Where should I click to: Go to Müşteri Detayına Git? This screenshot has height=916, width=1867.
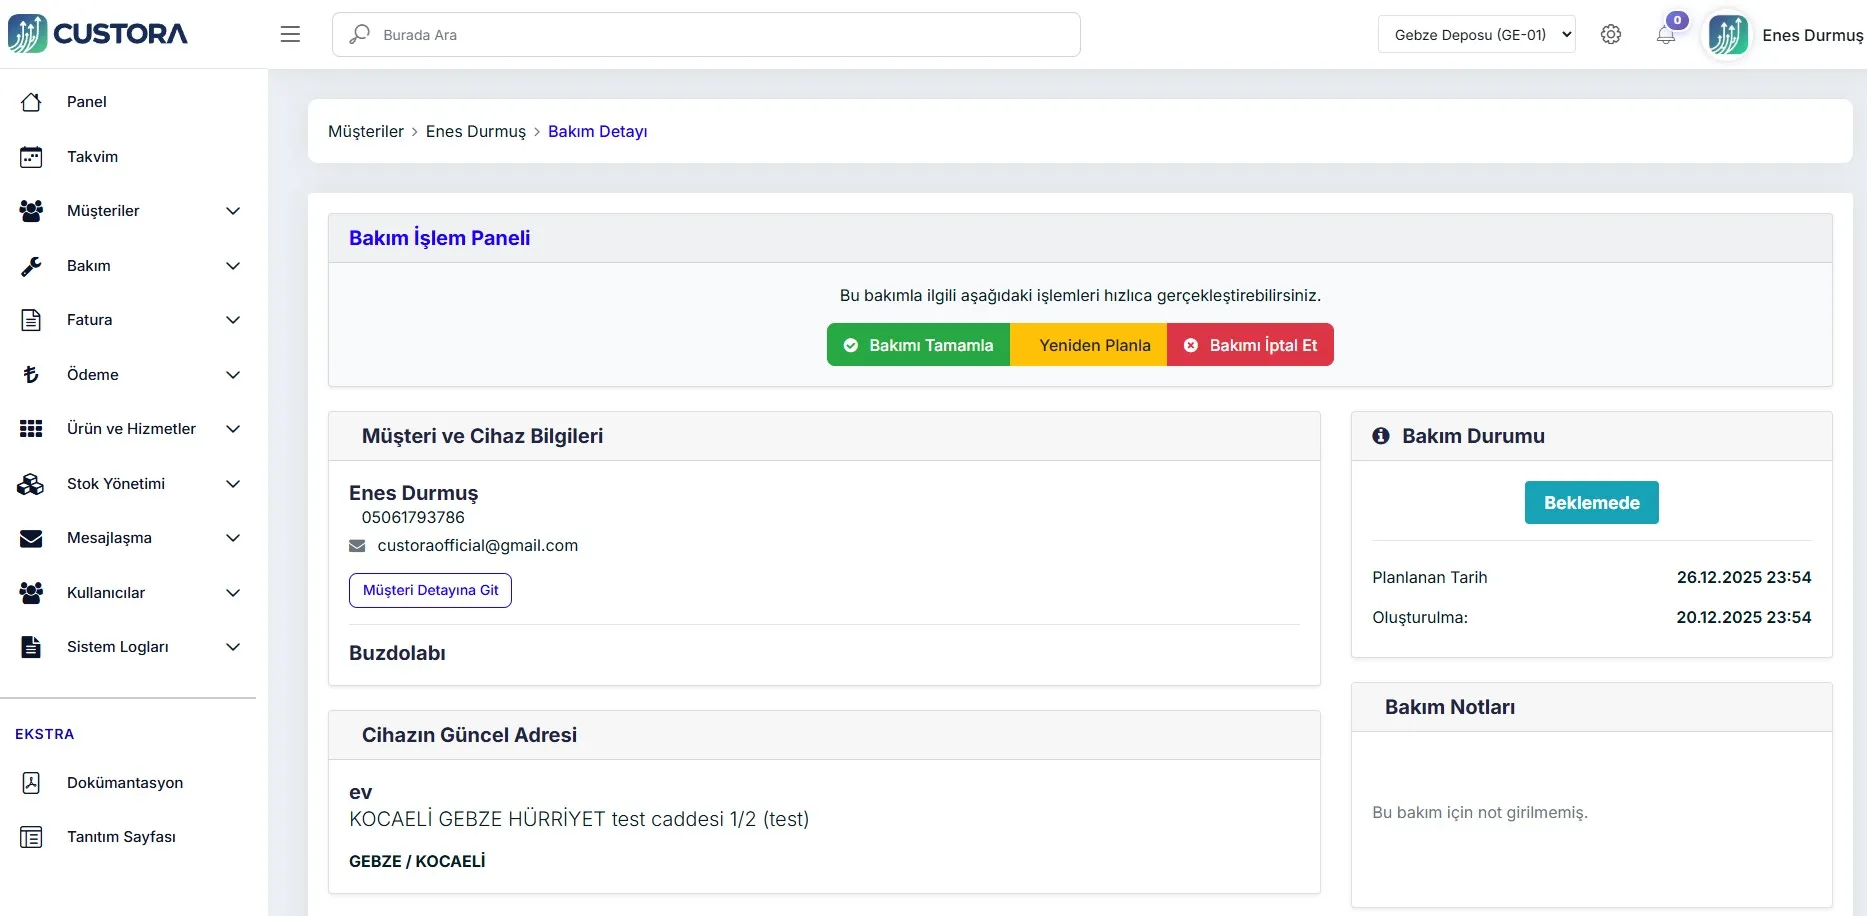tap(430, 590)
